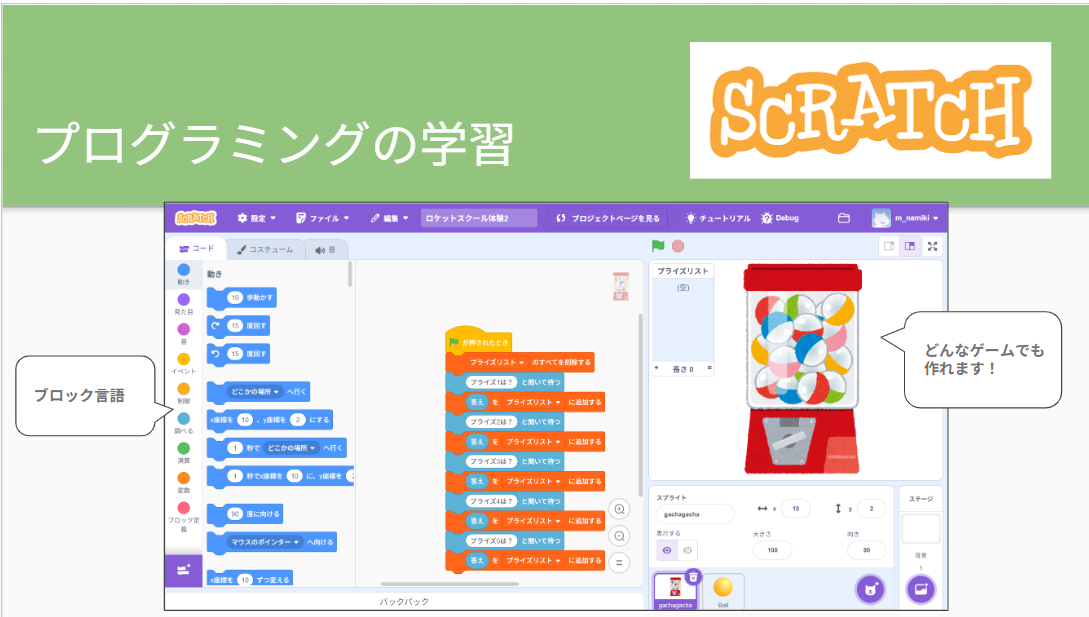The image size is (1089, 617).
Task: Zoom out of the code workspace
Action: (620, 536)
